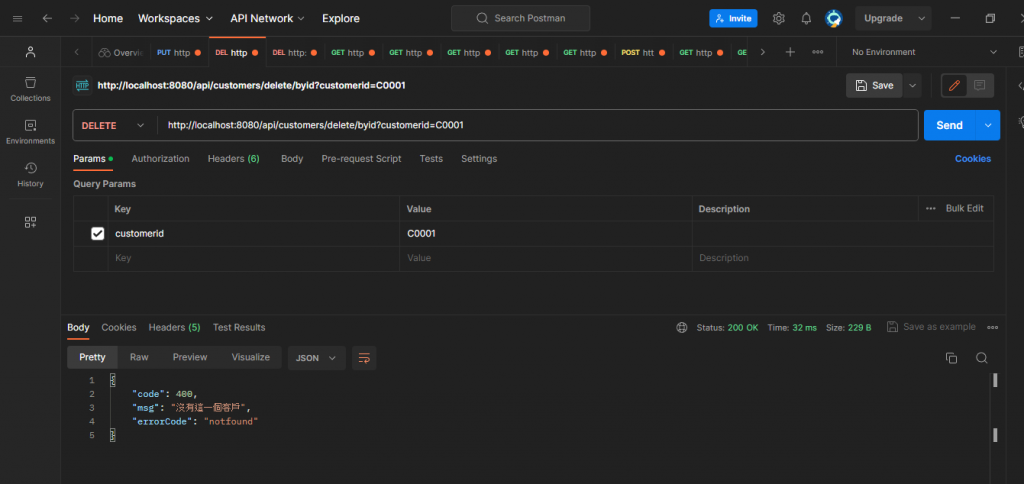Open the user avatar profile menu
The height and width of the screenshot is (484, 1024).
click(x=834, y=18)
